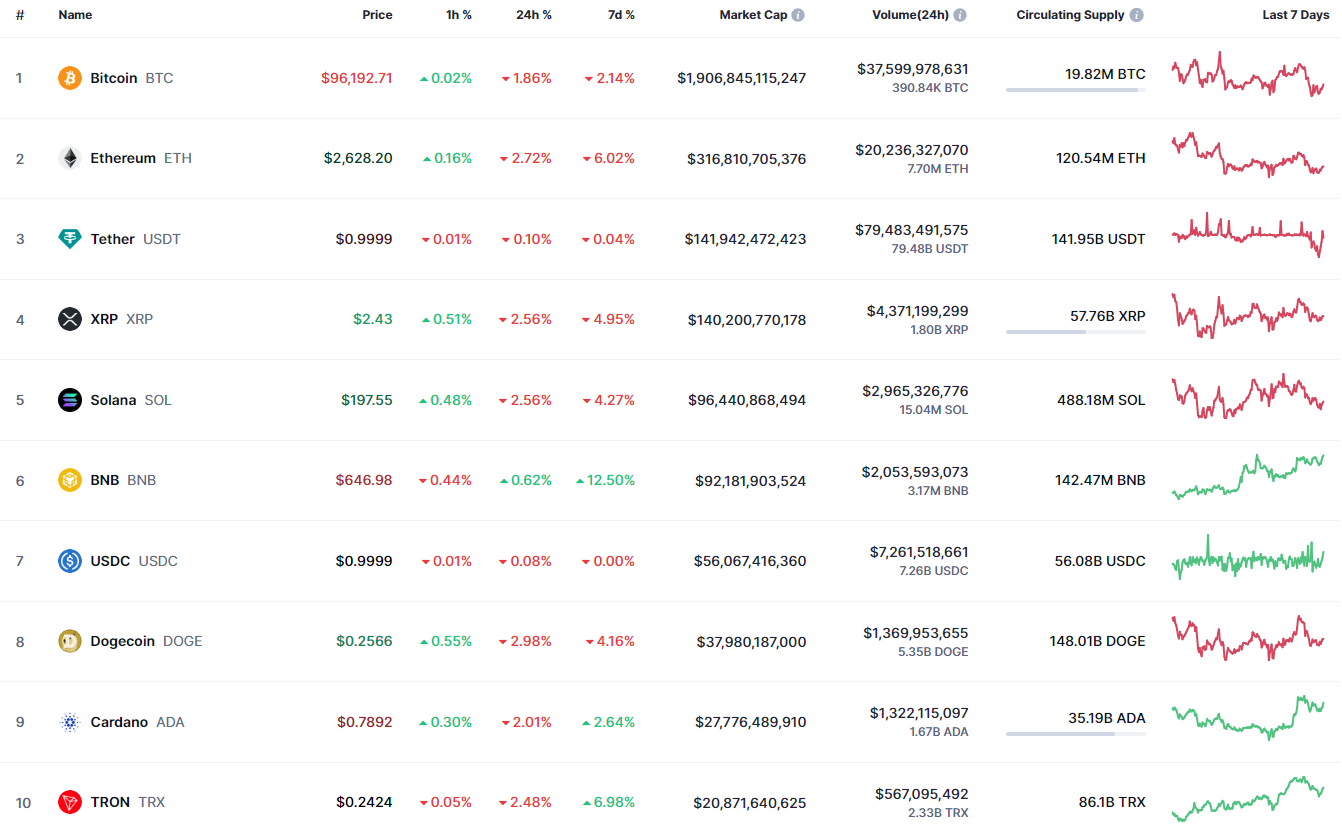Click the Market Cap info icon

tap(798, 15)
